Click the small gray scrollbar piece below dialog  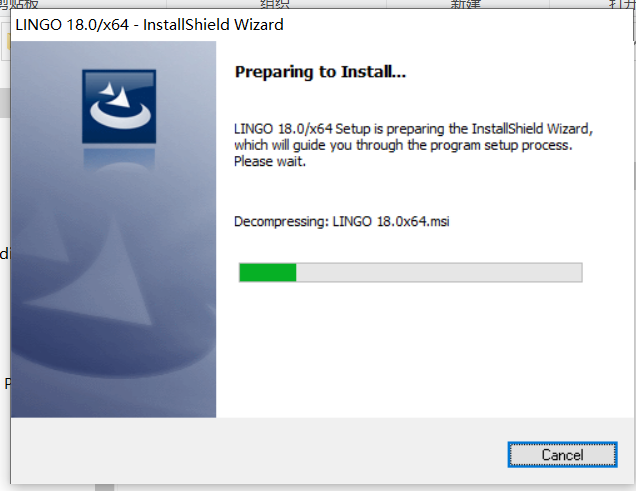click(105, 487)
